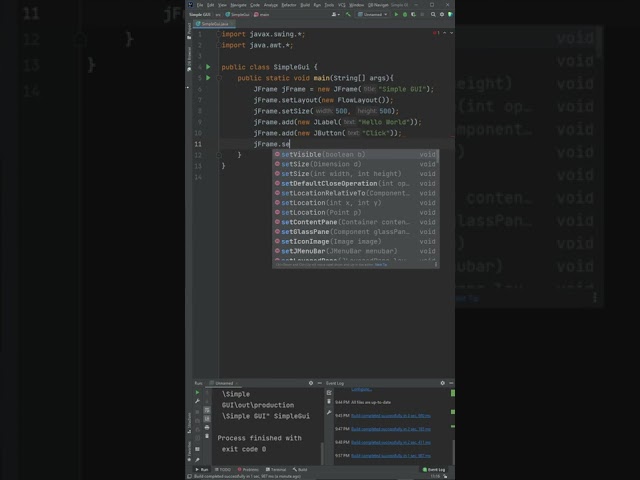Screen dimensions: 640x480
Task: Click the run gutter arrow beside class SimpleGui
Action: (x=208, y=67)
